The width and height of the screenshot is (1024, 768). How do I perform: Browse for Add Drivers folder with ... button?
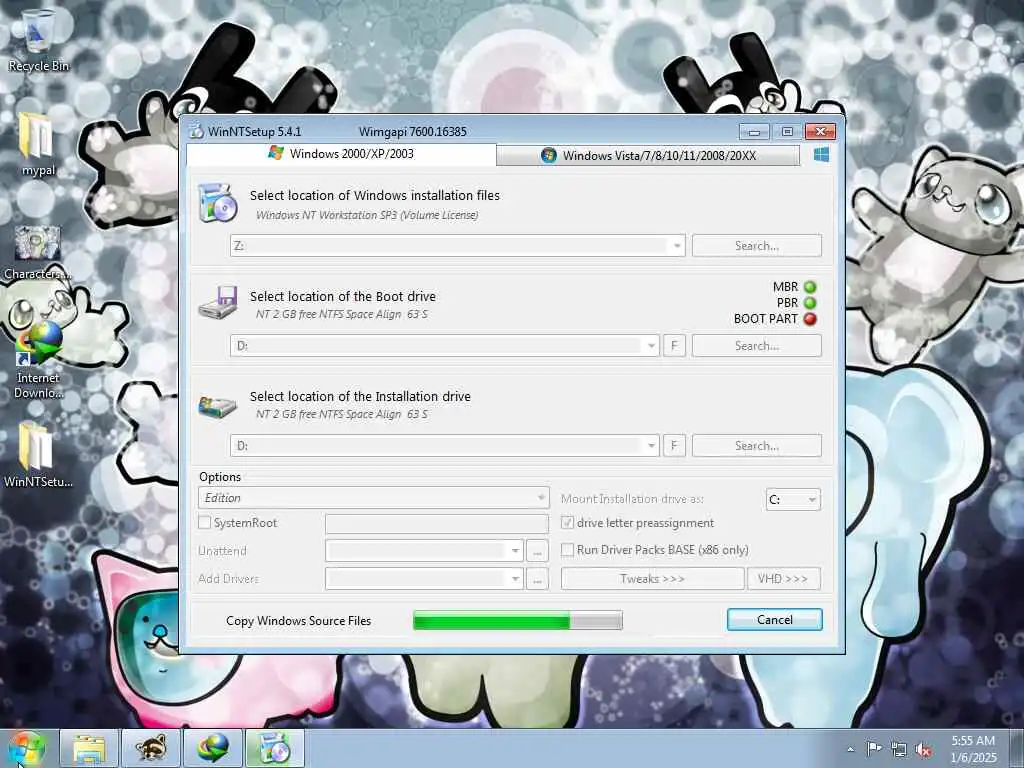[x=537, y=579]
